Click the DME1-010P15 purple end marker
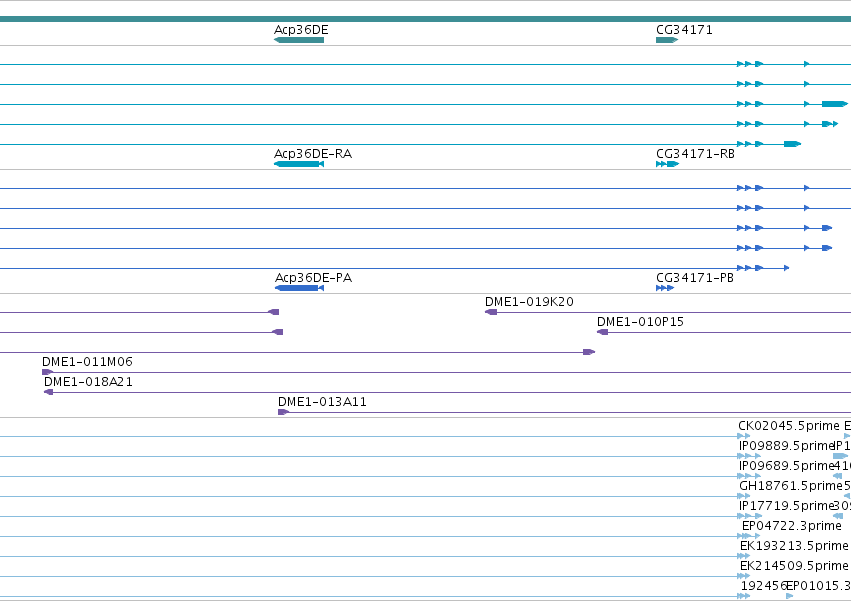Viewport: 851px width, 601px height. [602, 332]
